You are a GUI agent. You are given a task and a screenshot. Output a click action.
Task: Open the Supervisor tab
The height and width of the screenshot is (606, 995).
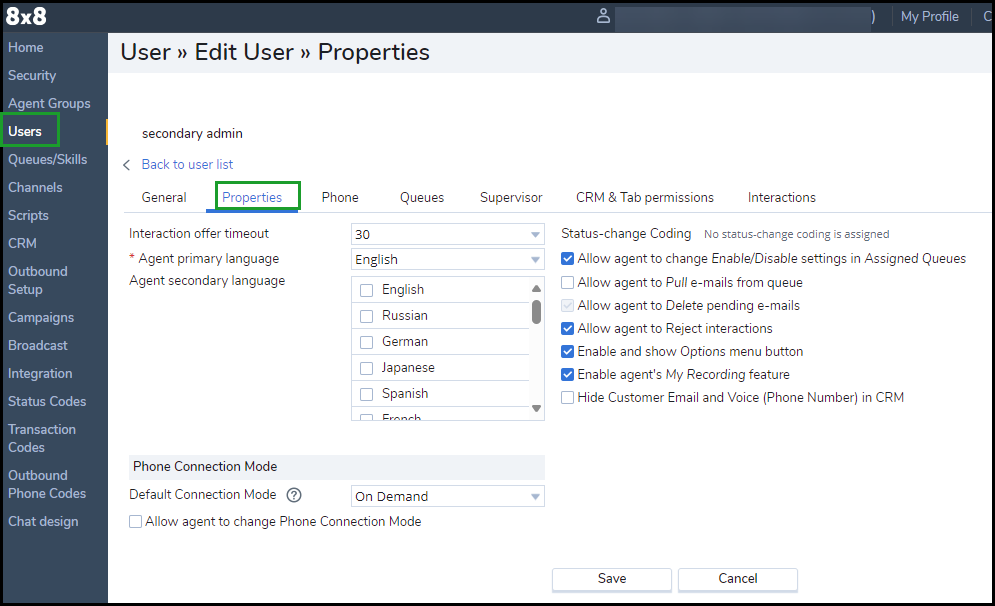(511, 197)
